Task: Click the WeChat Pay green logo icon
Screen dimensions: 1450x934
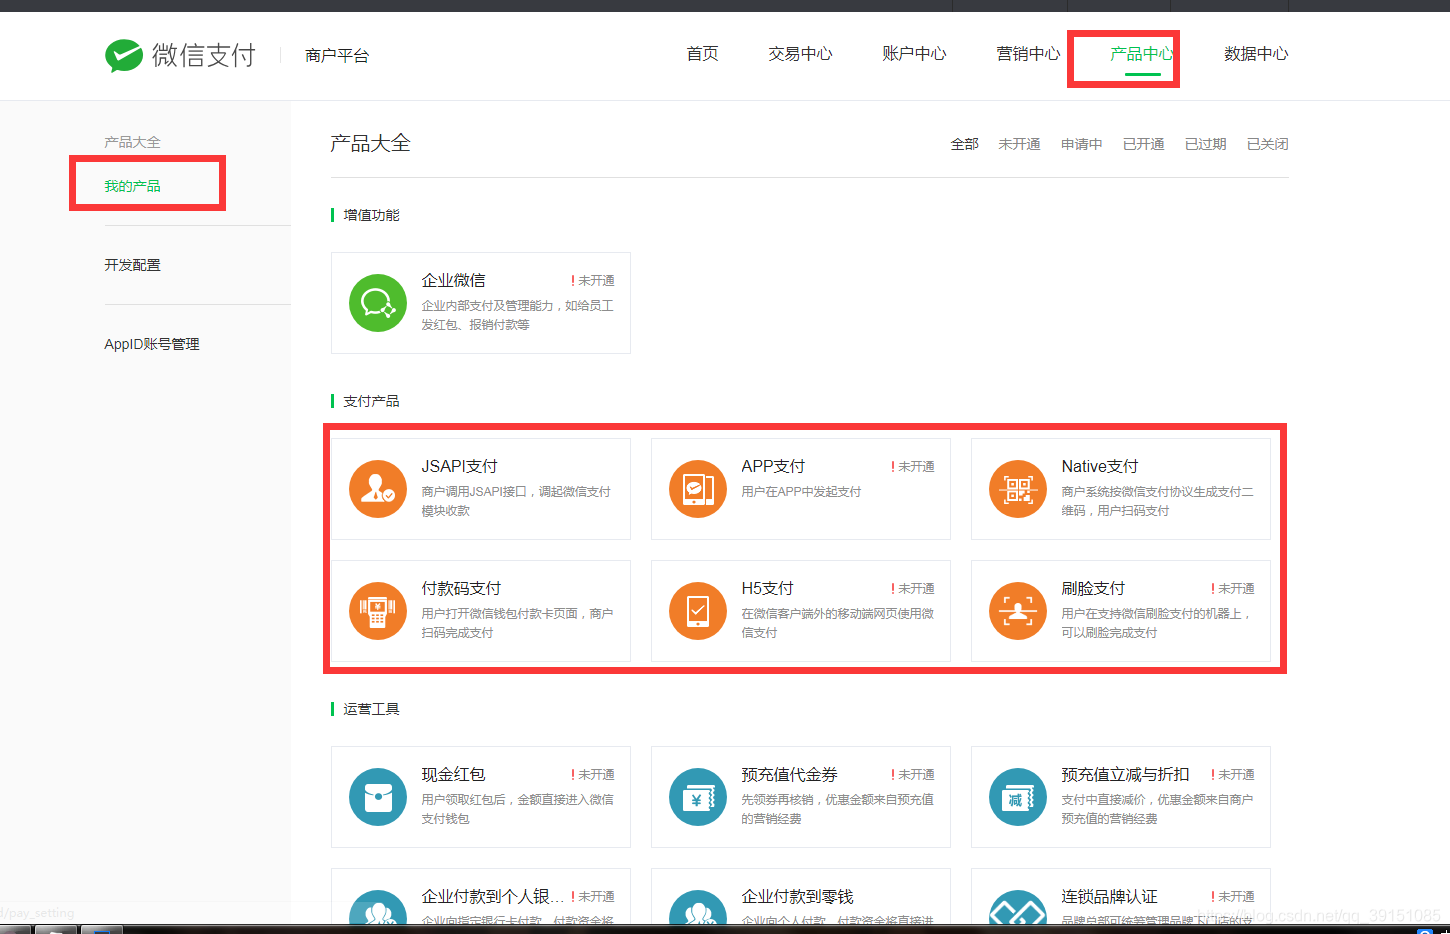Action: [124, 55]
